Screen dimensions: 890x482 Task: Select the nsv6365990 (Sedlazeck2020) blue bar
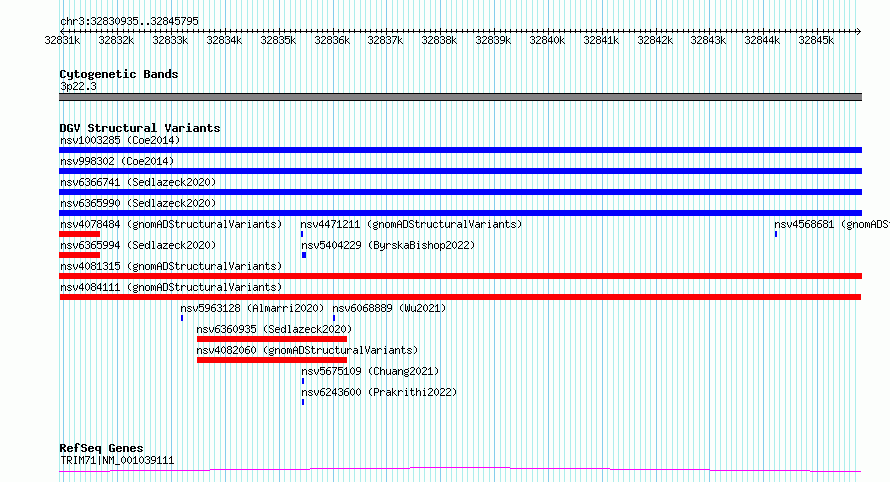coord(460,213)
